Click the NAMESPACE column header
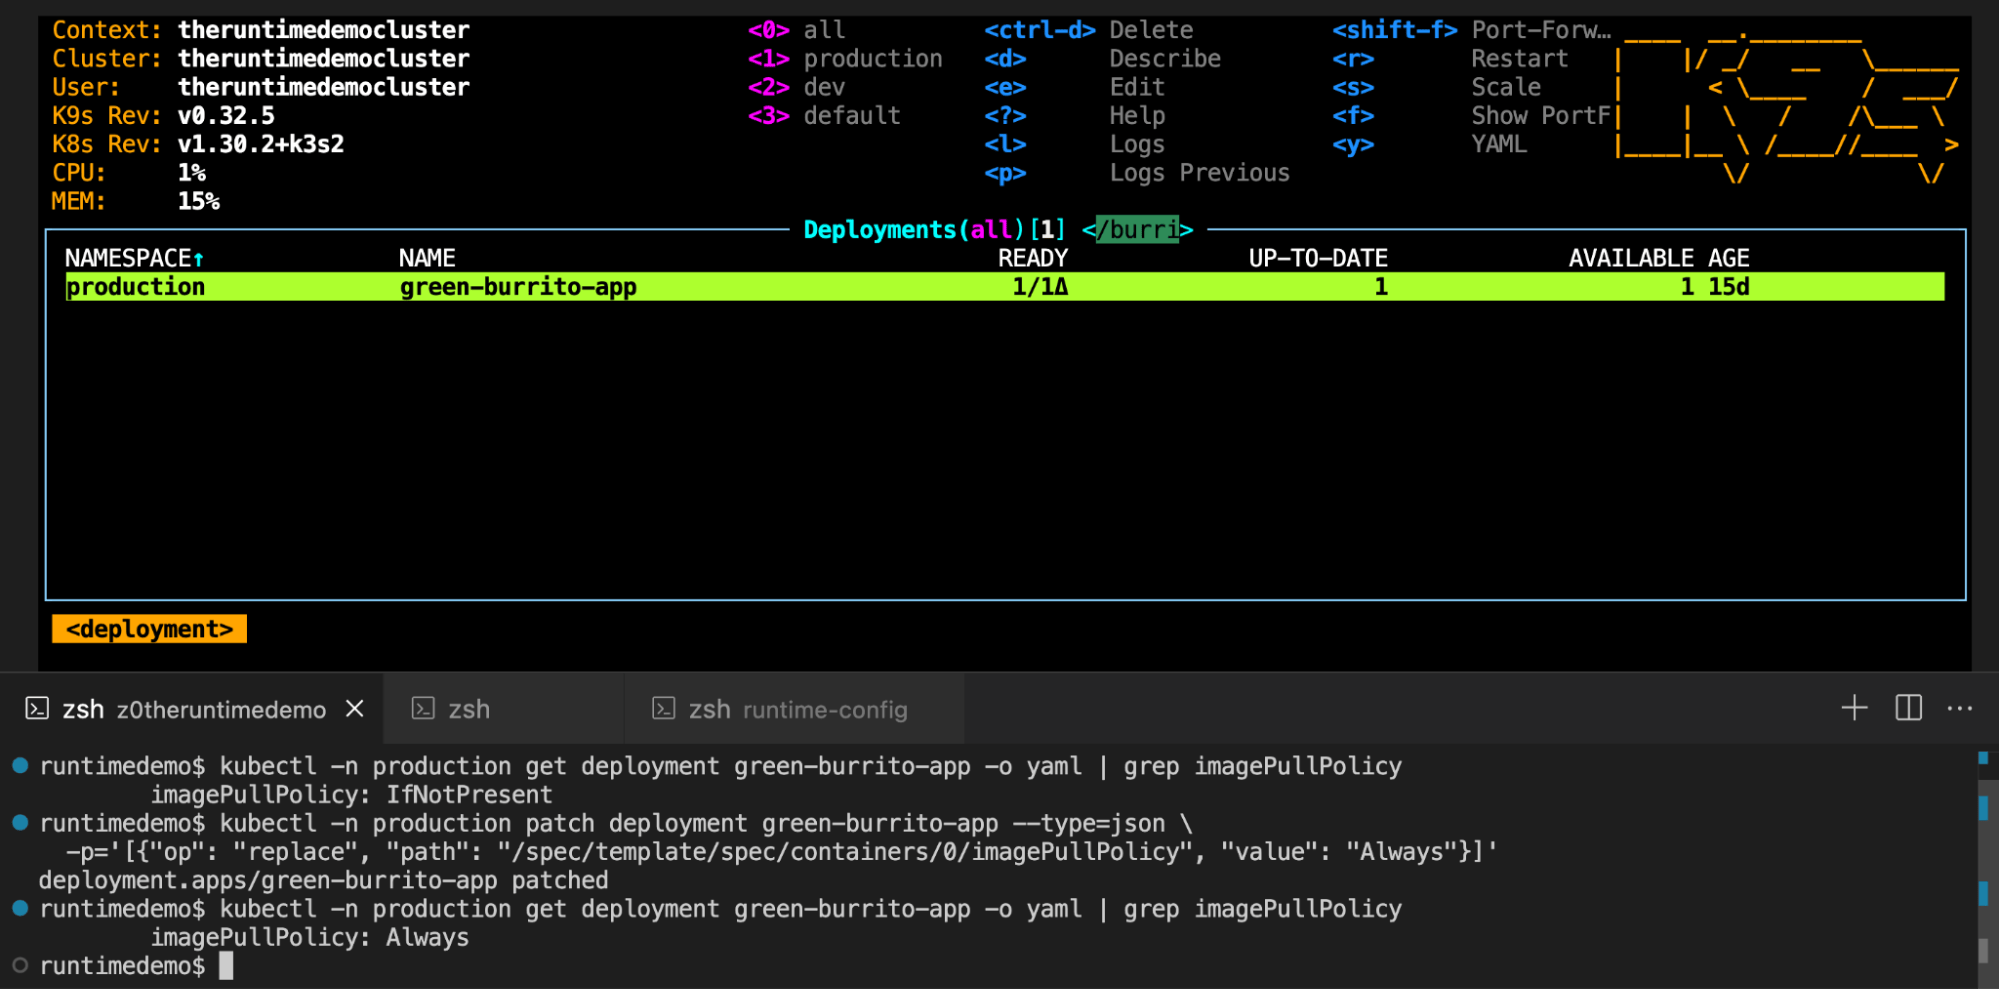 click(134, 258)
